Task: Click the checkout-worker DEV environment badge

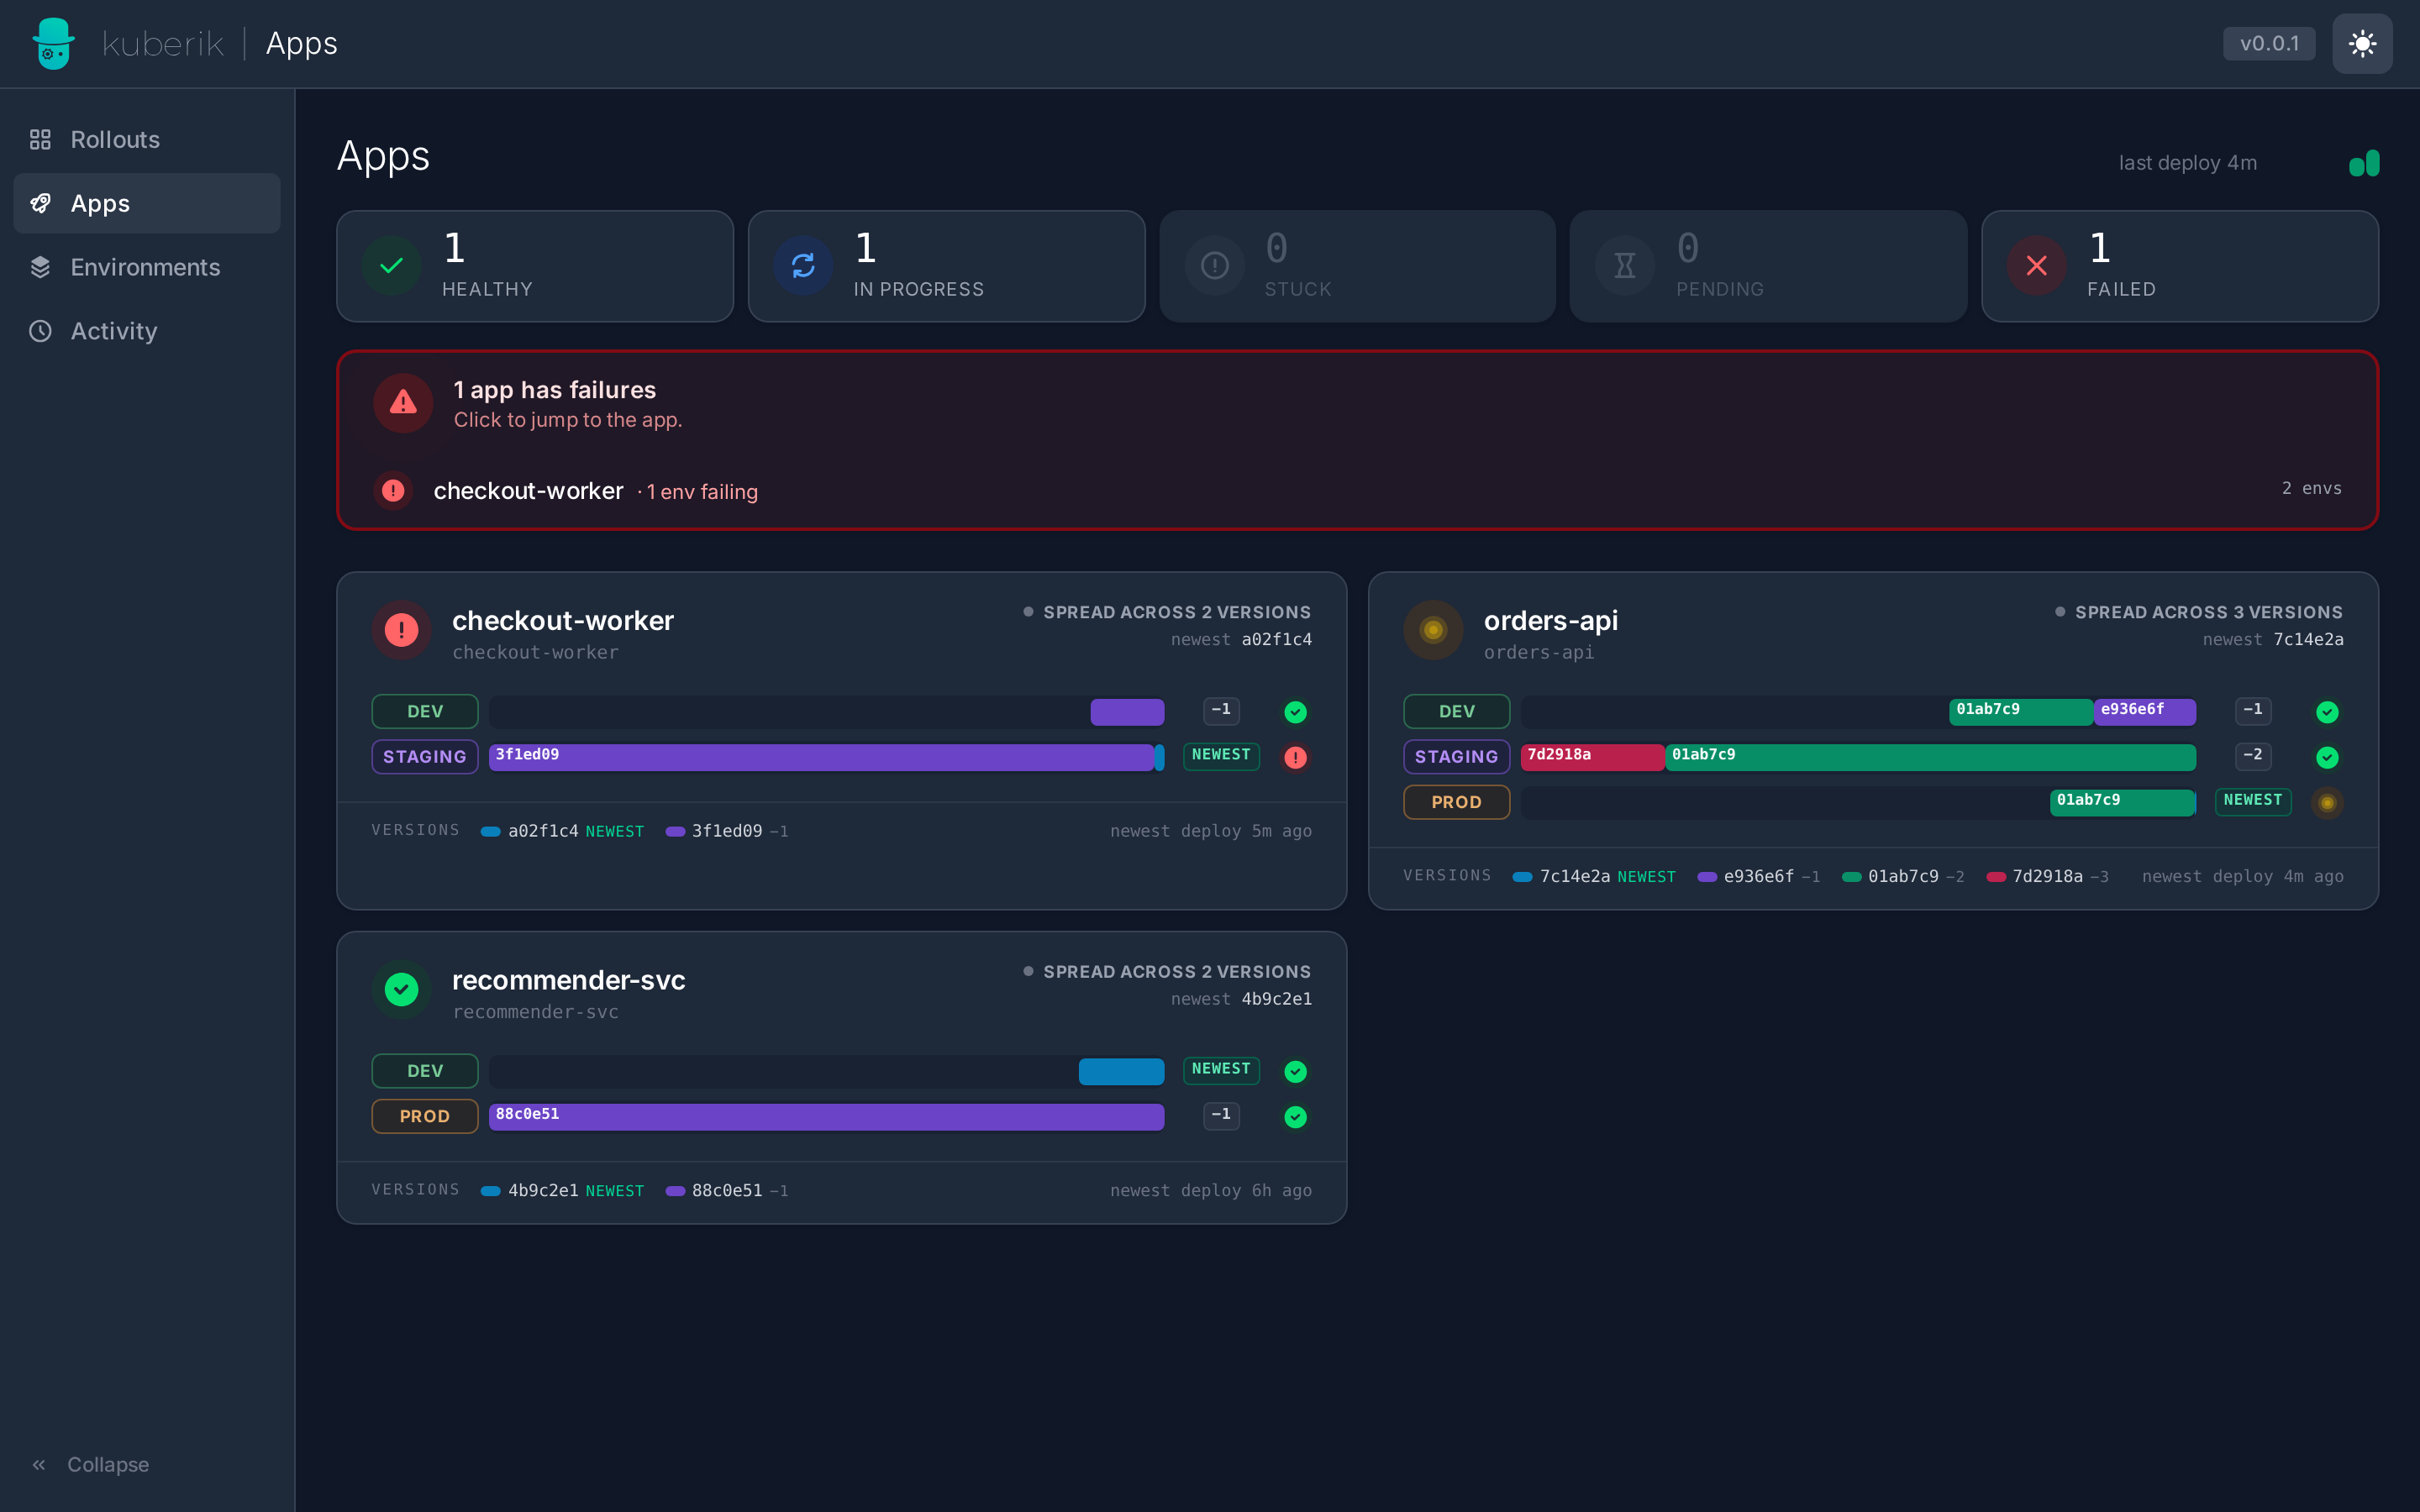Action: point(425,711)
